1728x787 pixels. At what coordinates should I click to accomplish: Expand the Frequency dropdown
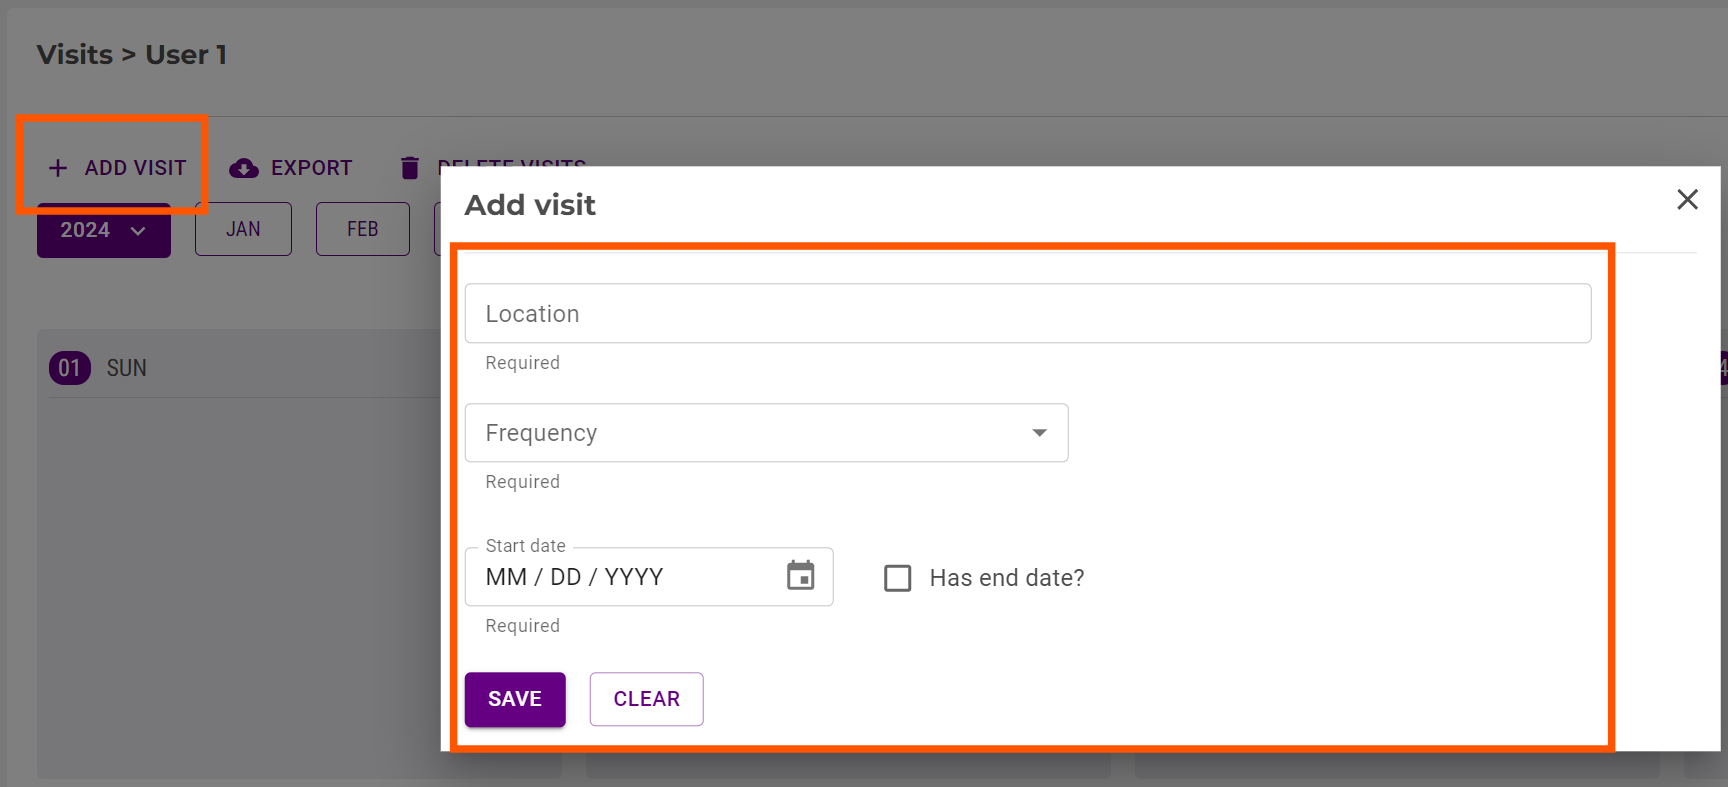766,433
